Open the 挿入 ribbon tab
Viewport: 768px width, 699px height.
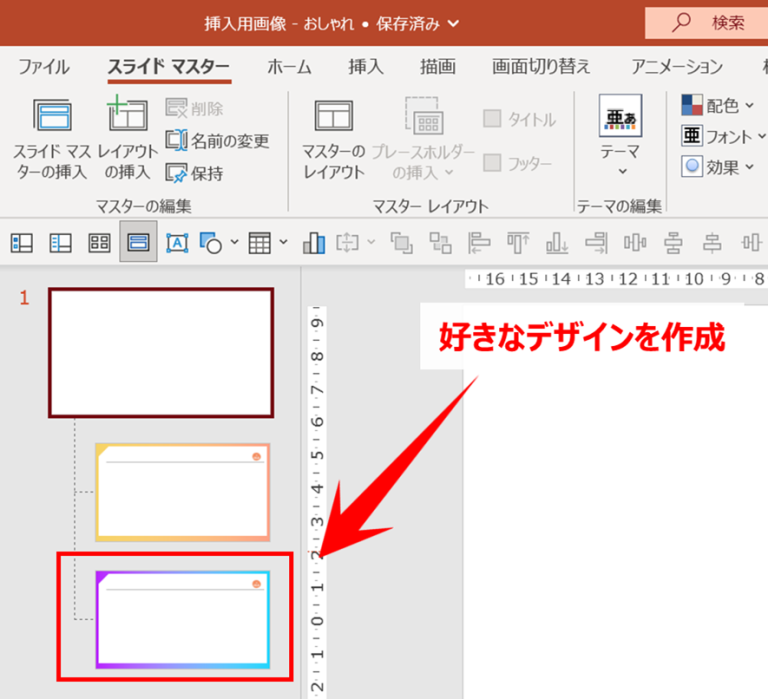365,66
